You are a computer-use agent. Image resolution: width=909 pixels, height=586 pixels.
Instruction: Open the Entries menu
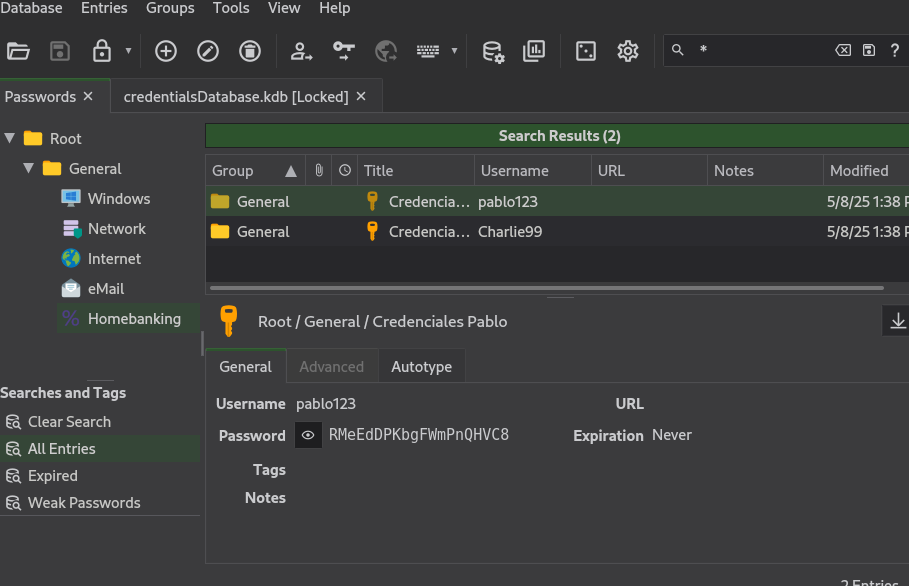coord(104,8)
